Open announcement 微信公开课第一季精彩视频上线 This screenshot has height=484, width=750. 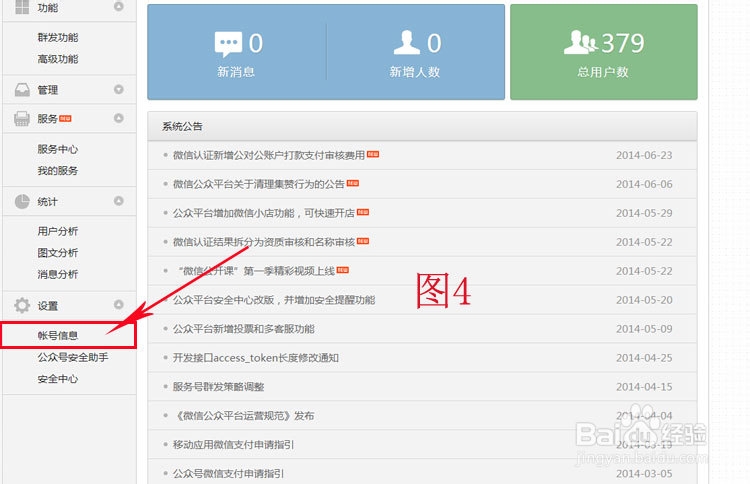pos(256,271)
